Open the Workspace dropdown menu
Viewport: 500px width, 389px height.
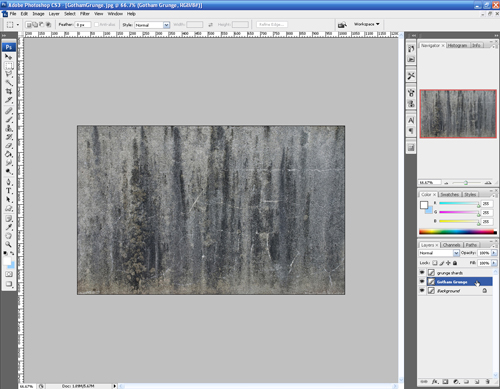click(x=367, y=24)
